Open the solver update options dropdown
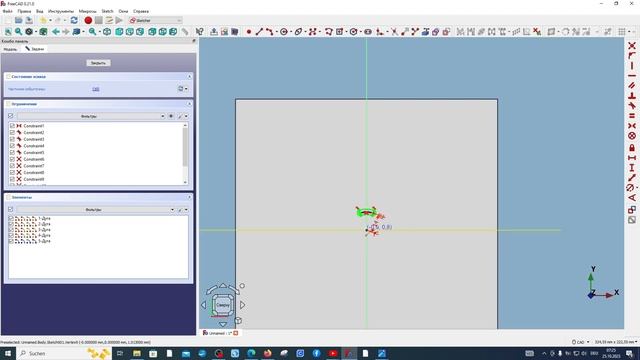 187,89
